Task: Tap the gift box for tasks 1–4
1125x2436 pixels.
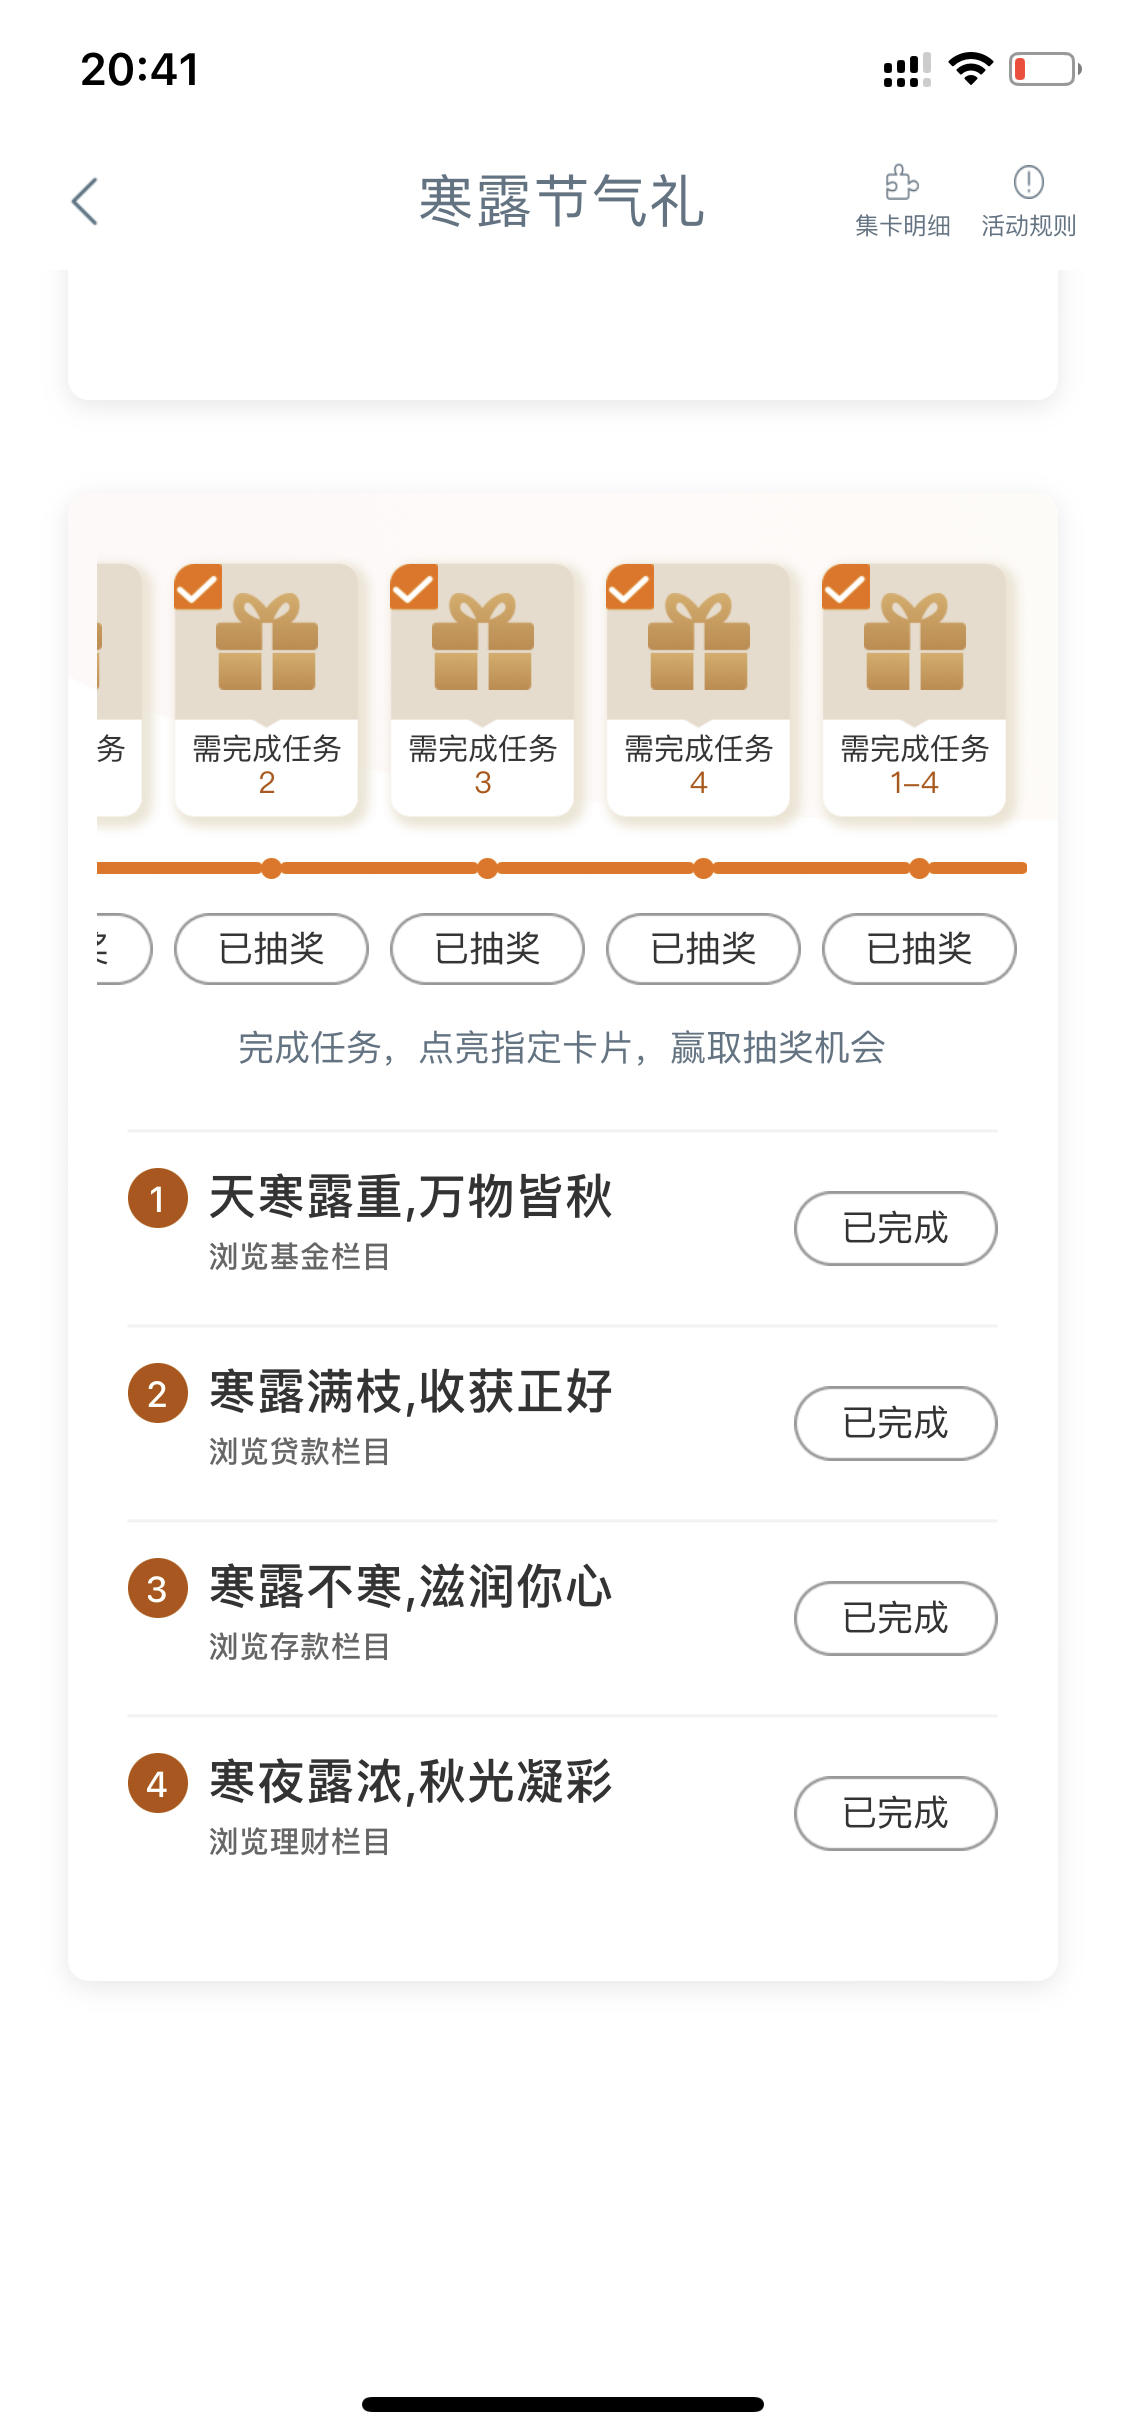Action: [x=915, y=641]
